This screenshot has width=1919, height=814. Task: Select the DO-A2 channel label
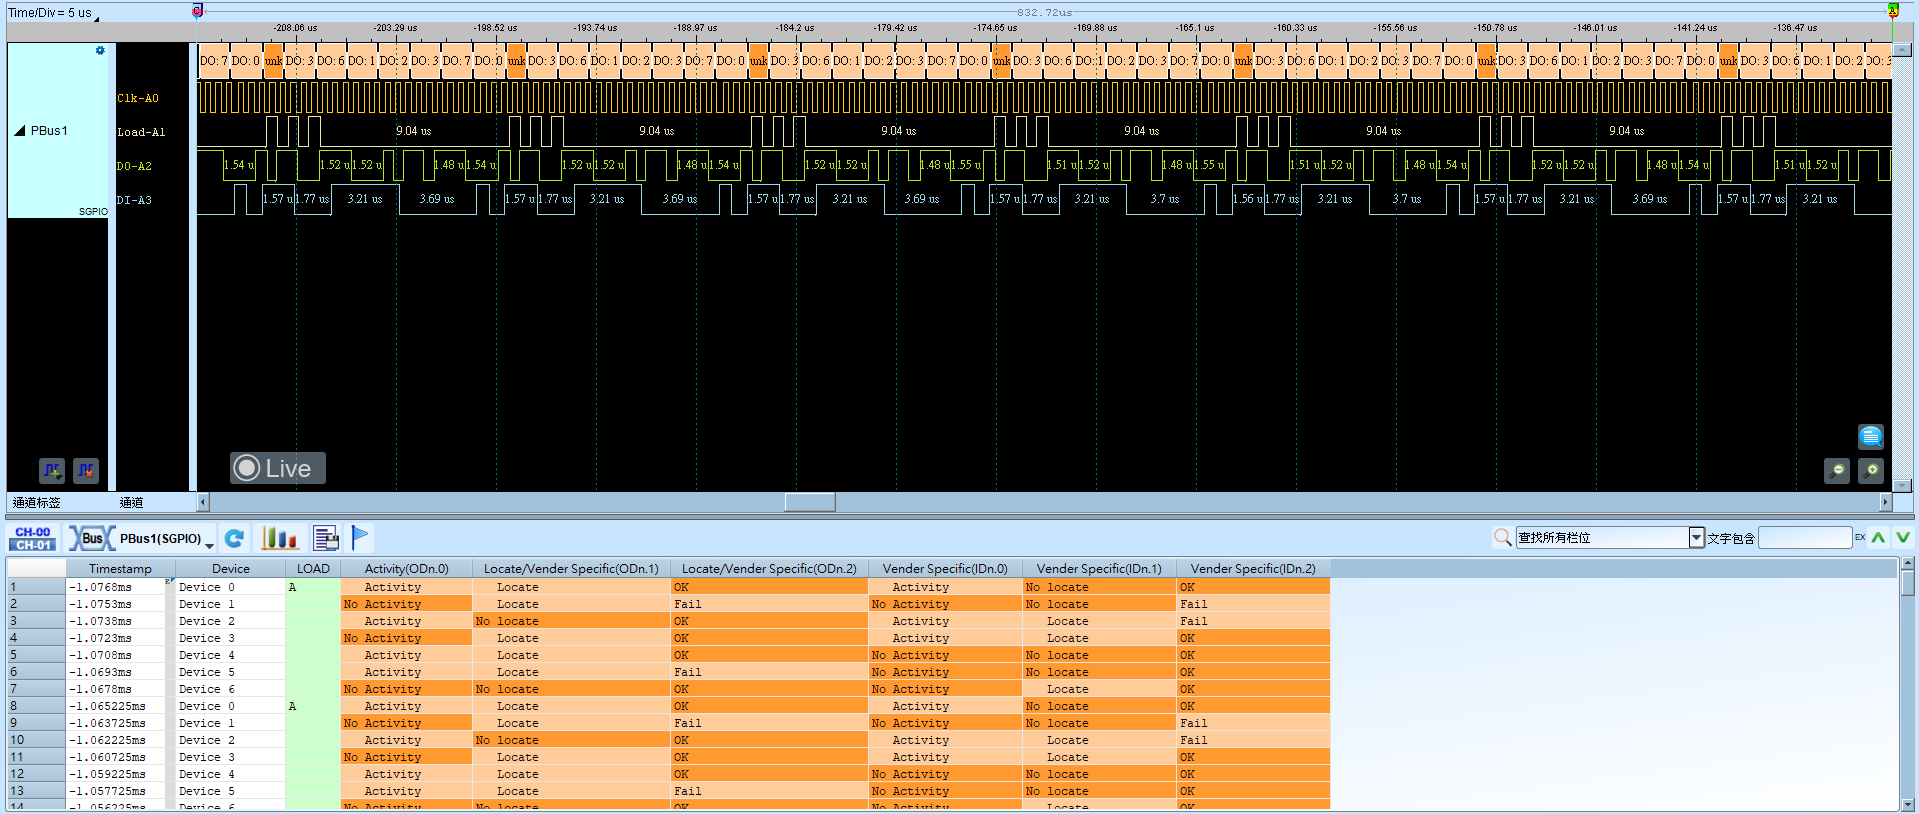[134, 166]
